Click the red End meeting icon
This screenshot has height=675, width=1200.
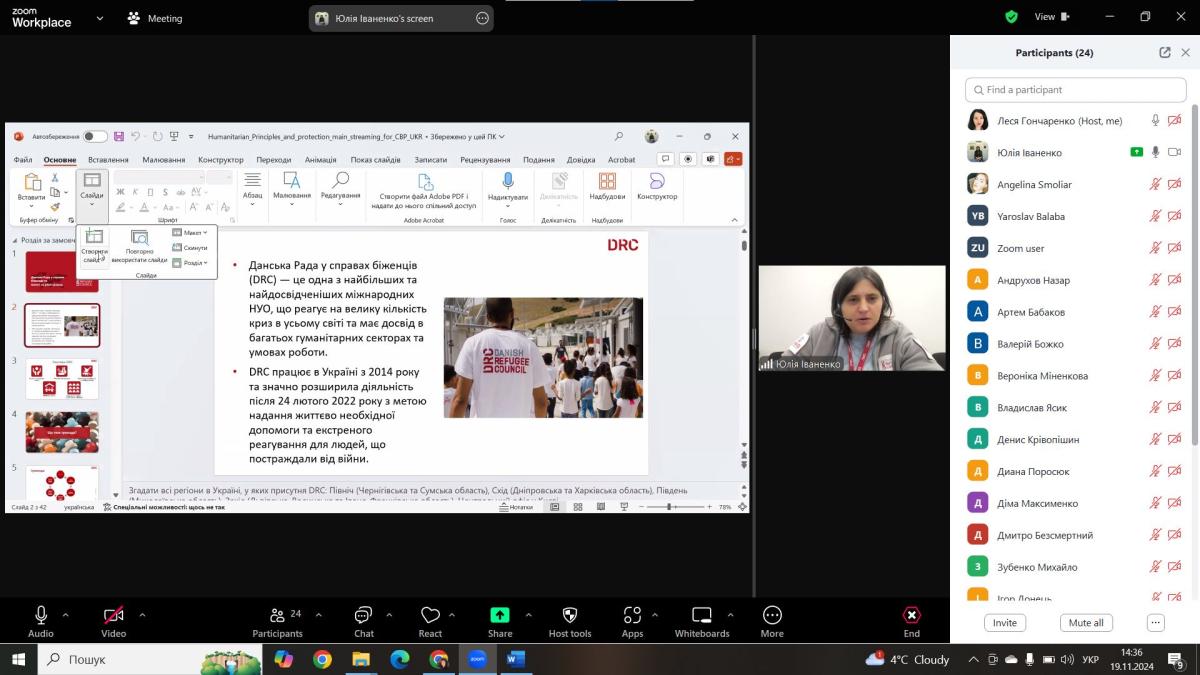911,616
